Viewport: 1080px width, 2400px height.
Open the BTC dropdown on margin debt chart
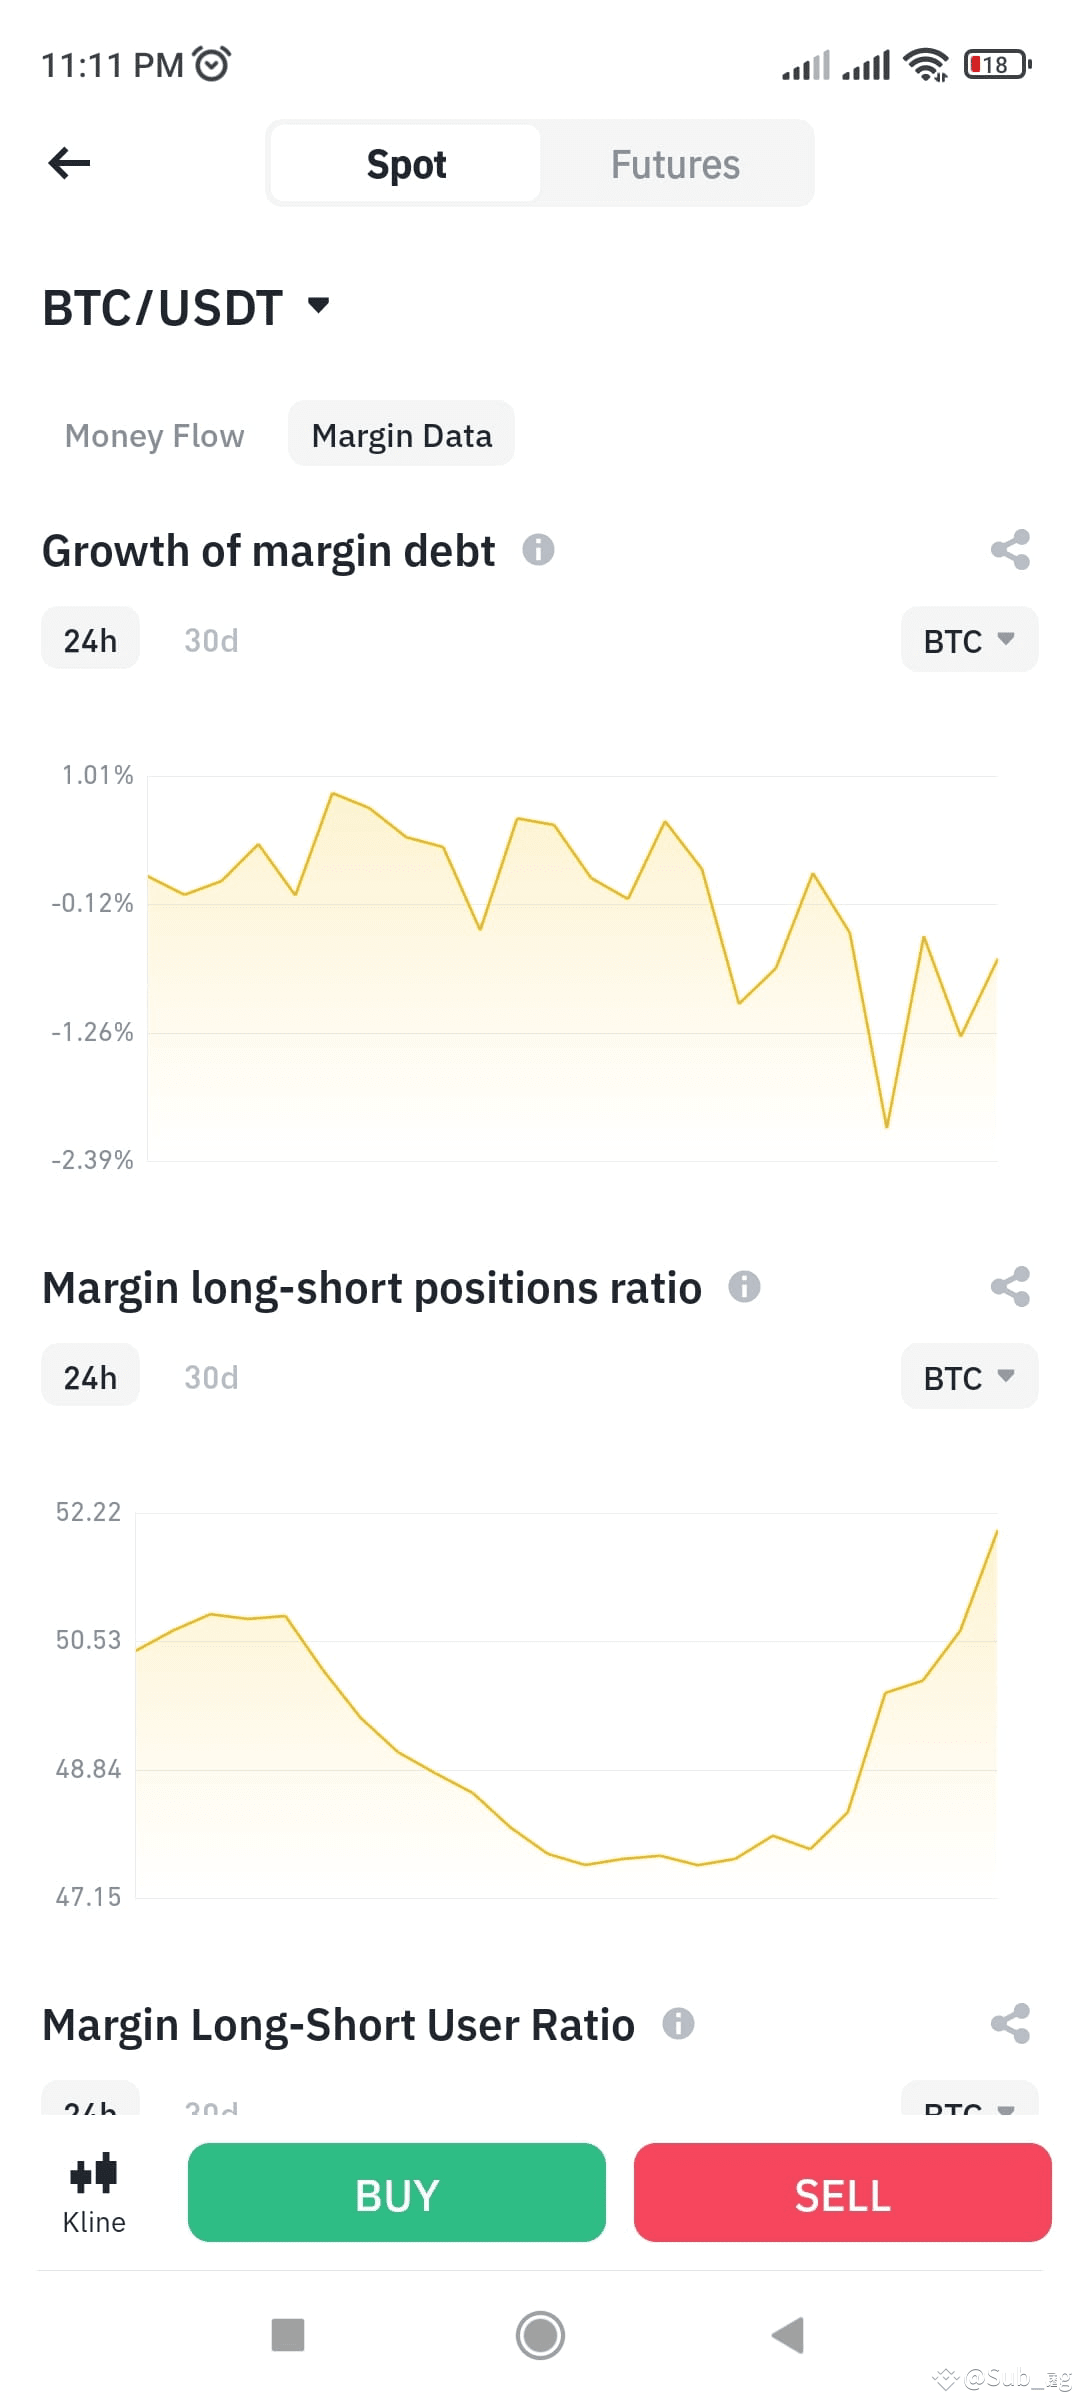pyautogui.click(x=967, y=639)
